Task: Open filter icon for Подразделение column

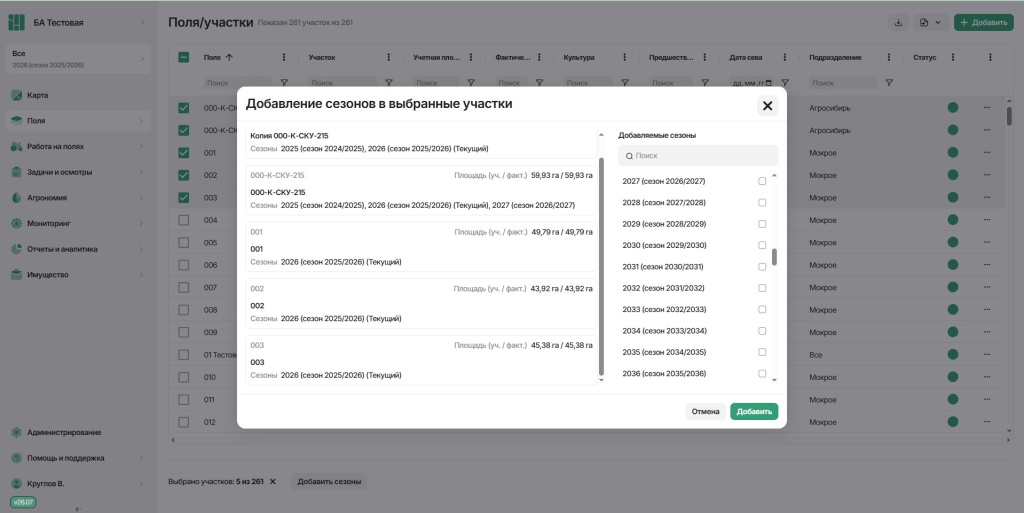Action: [x=889, y=83]
